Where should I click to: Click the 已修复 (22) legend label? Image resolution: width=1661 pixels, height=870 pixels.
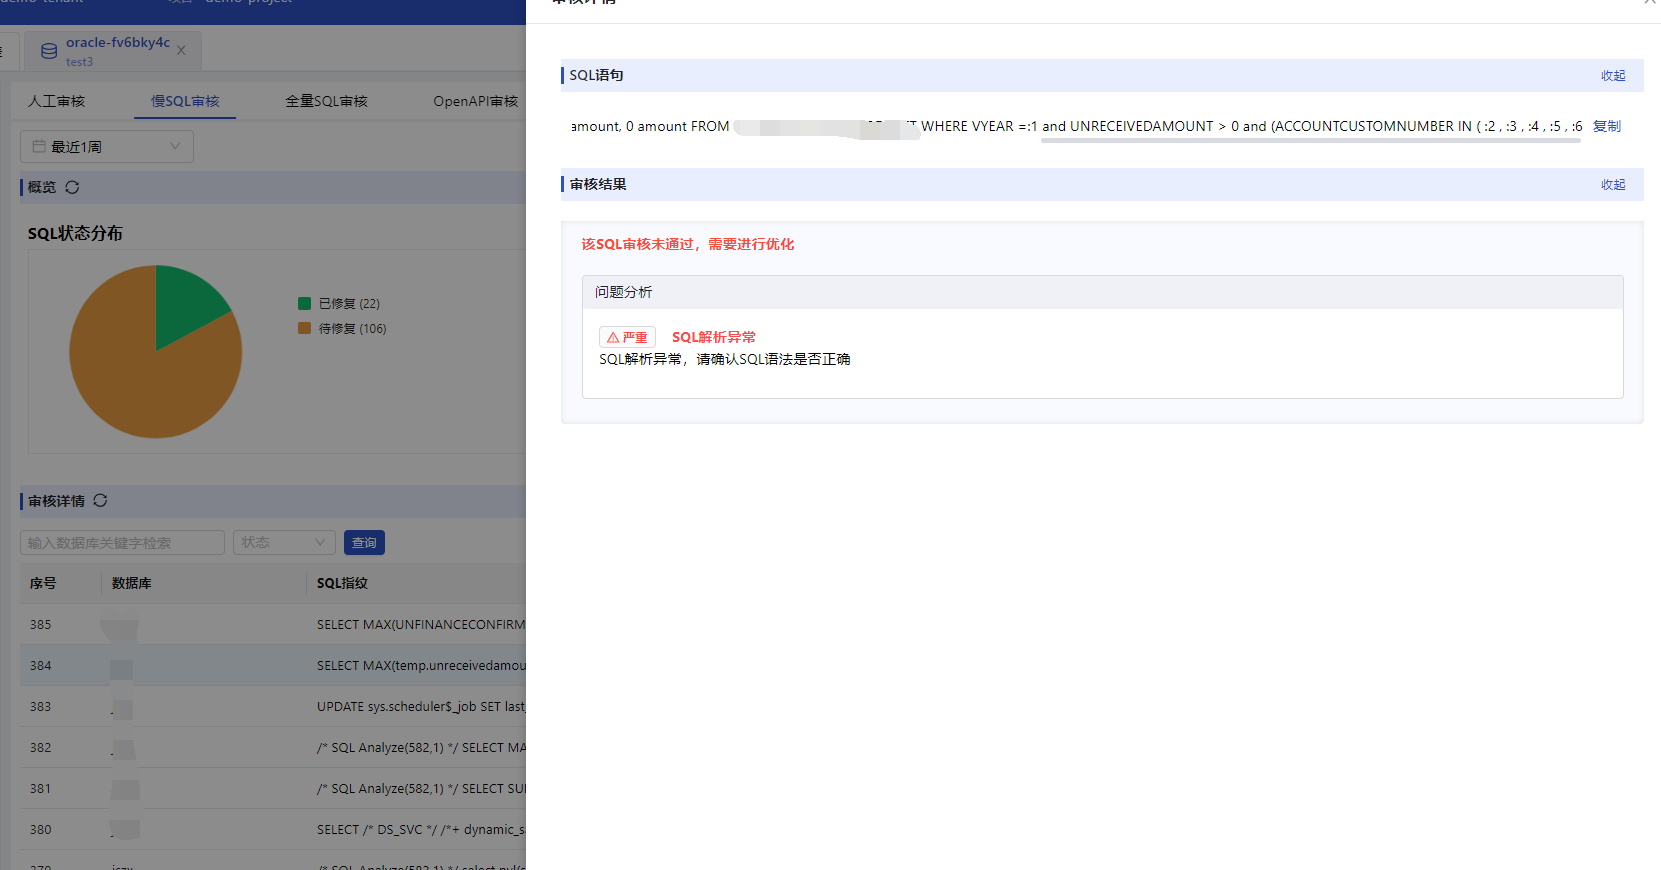point(349,303)
